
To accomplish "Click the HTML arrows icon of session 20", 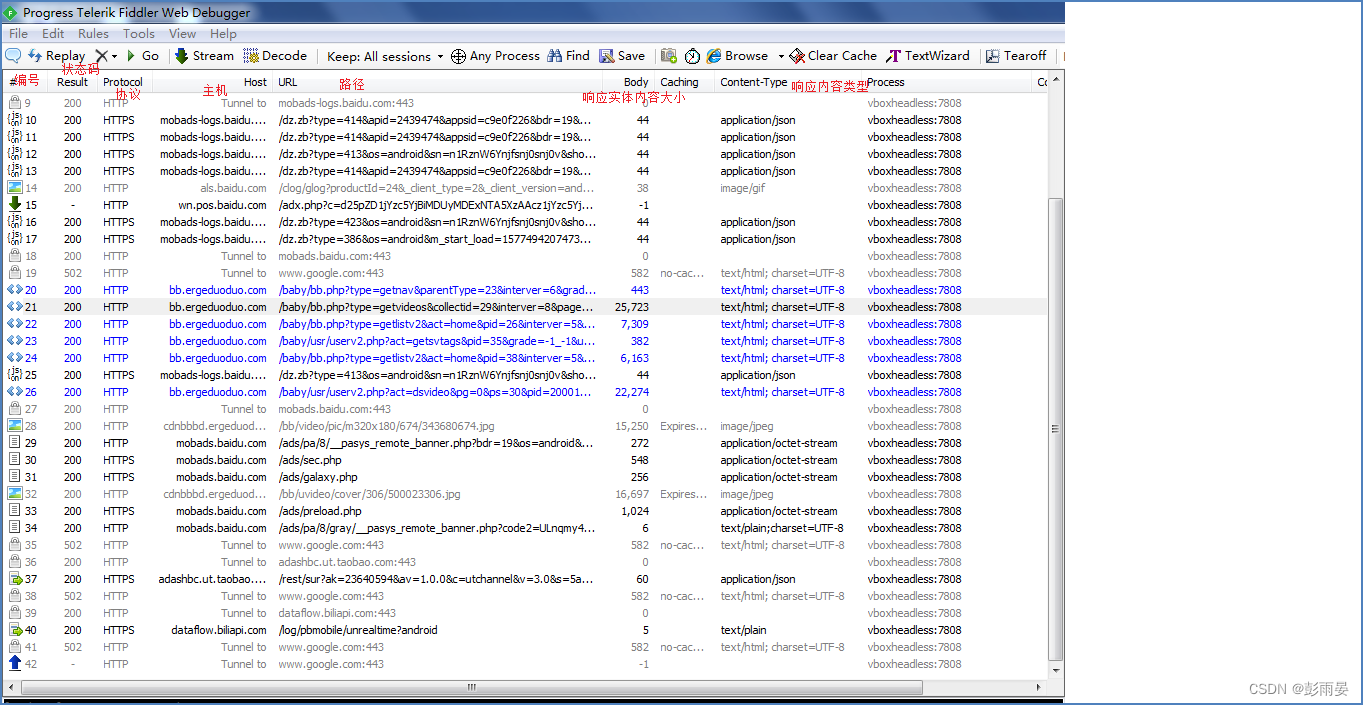I will pyautogui.click(x=15, y=290).
